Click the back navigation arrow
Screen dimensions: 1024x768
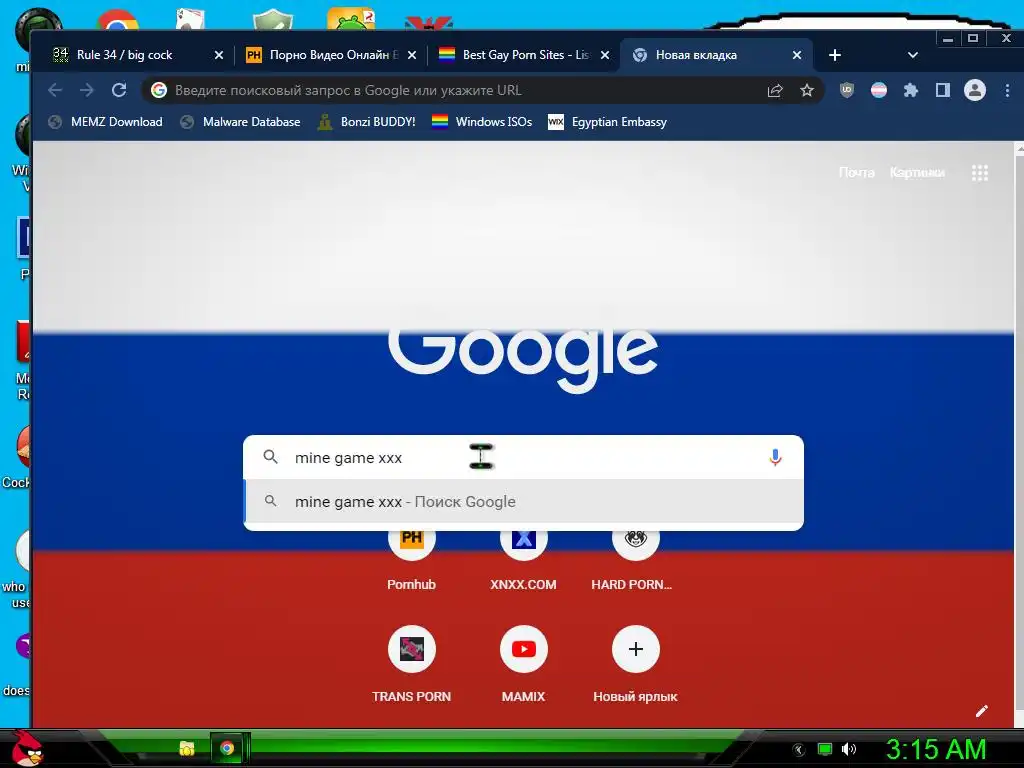coord(56,90)
